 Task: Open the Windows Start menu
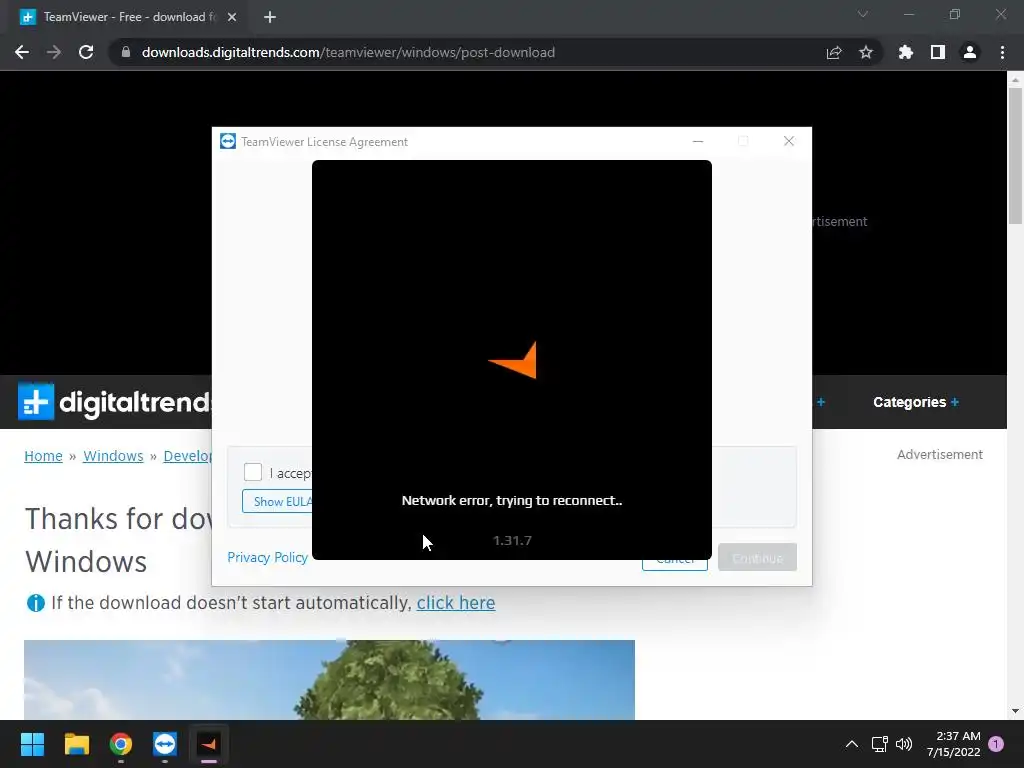(x=32, y=744)
